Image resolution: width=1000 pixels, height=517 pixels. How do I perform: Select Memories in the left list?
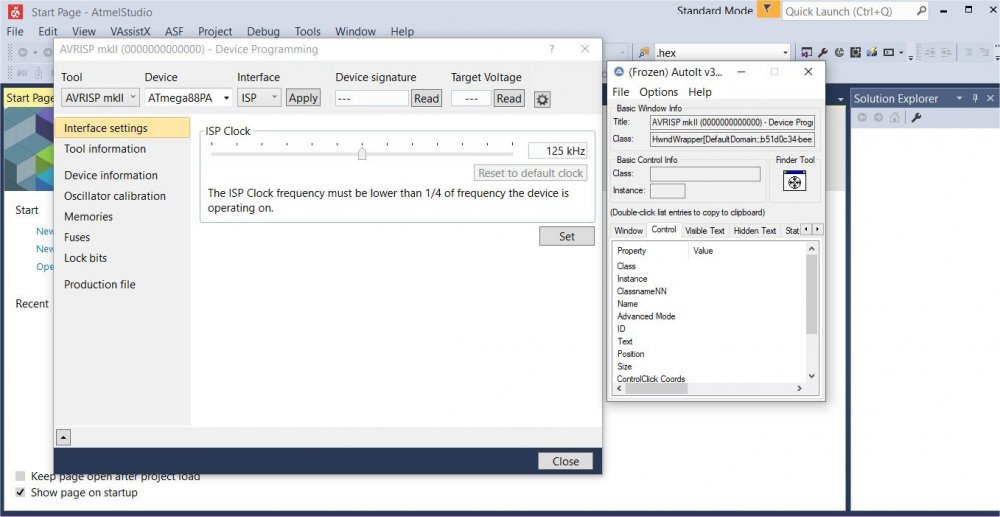tap(88, 217)
